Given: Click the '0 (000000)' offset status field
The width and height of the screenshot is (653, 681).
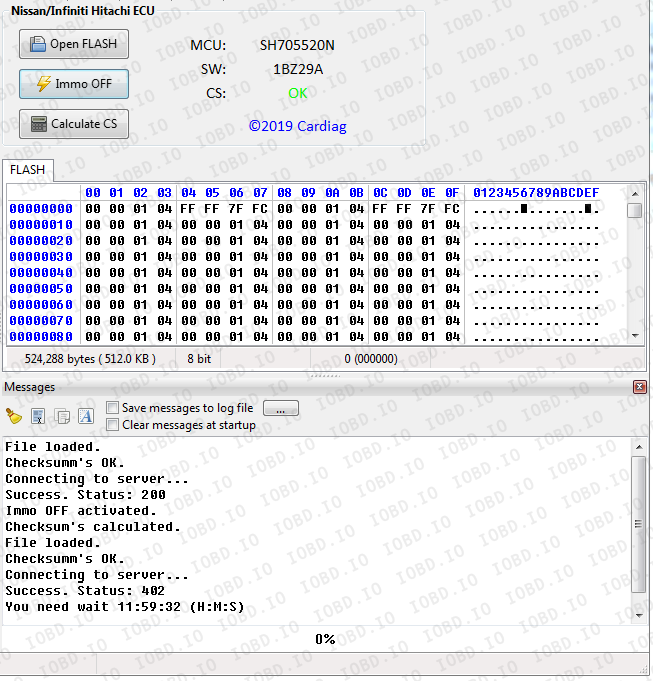Looking at the screenshot, I should click(371, 359).
